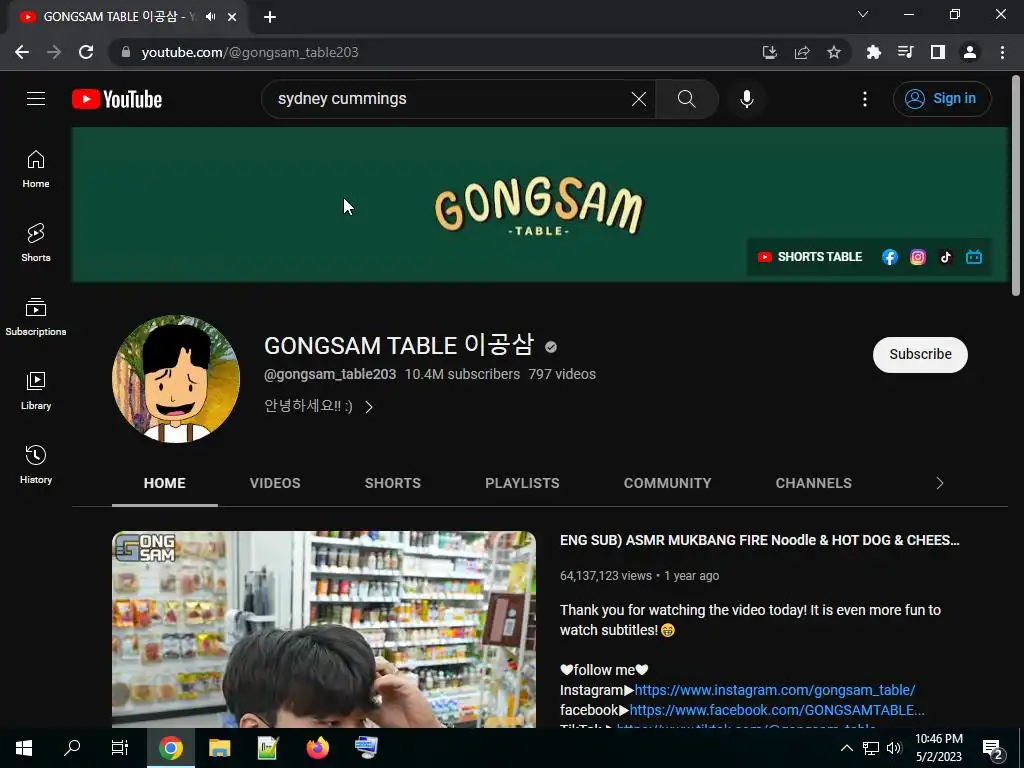
Task: Click the address bar URL
Action: point(249,52)
